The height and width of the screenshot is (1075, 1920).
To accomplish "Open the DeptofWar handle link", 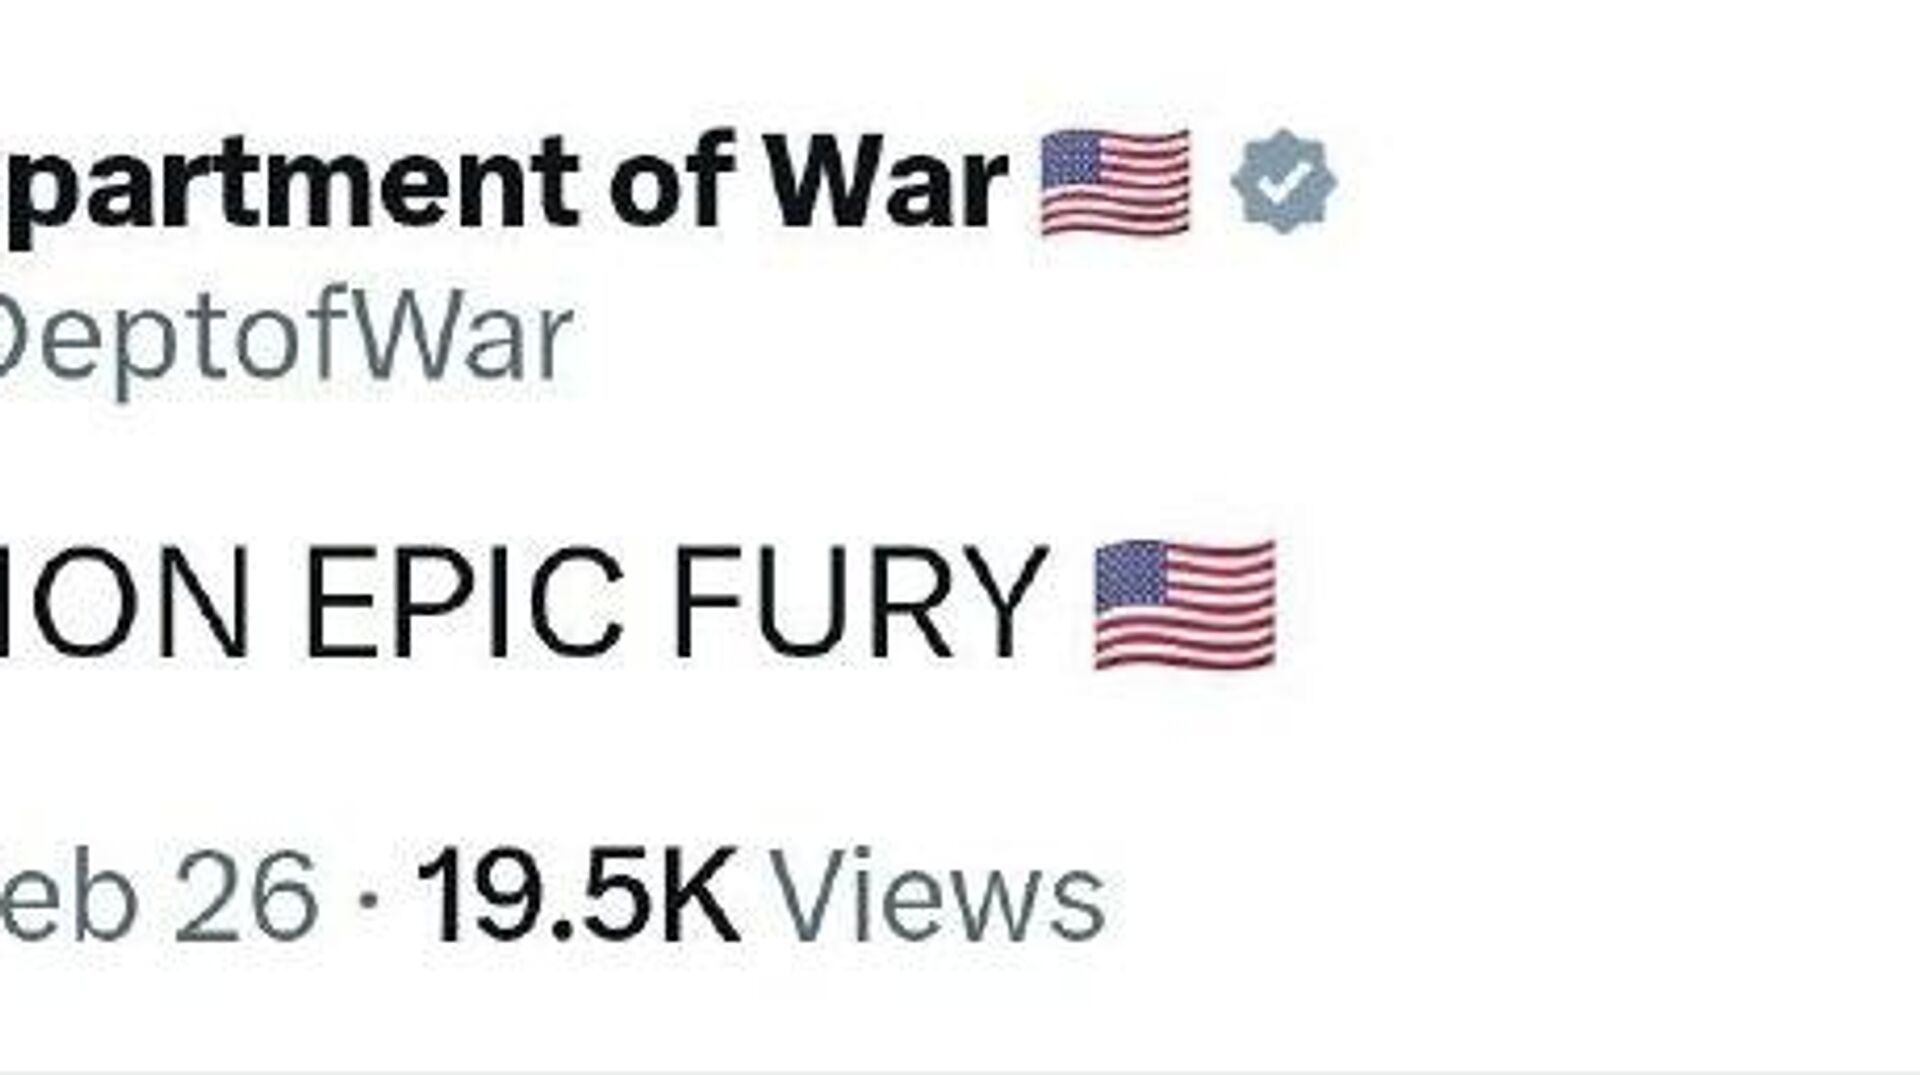I will click(x=286, y=340).
